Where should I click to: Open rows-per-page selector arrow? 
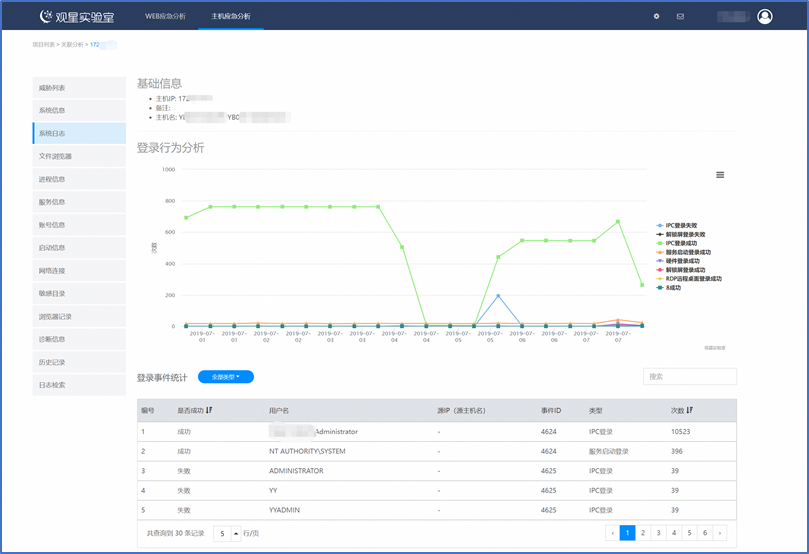coord(236,533)
